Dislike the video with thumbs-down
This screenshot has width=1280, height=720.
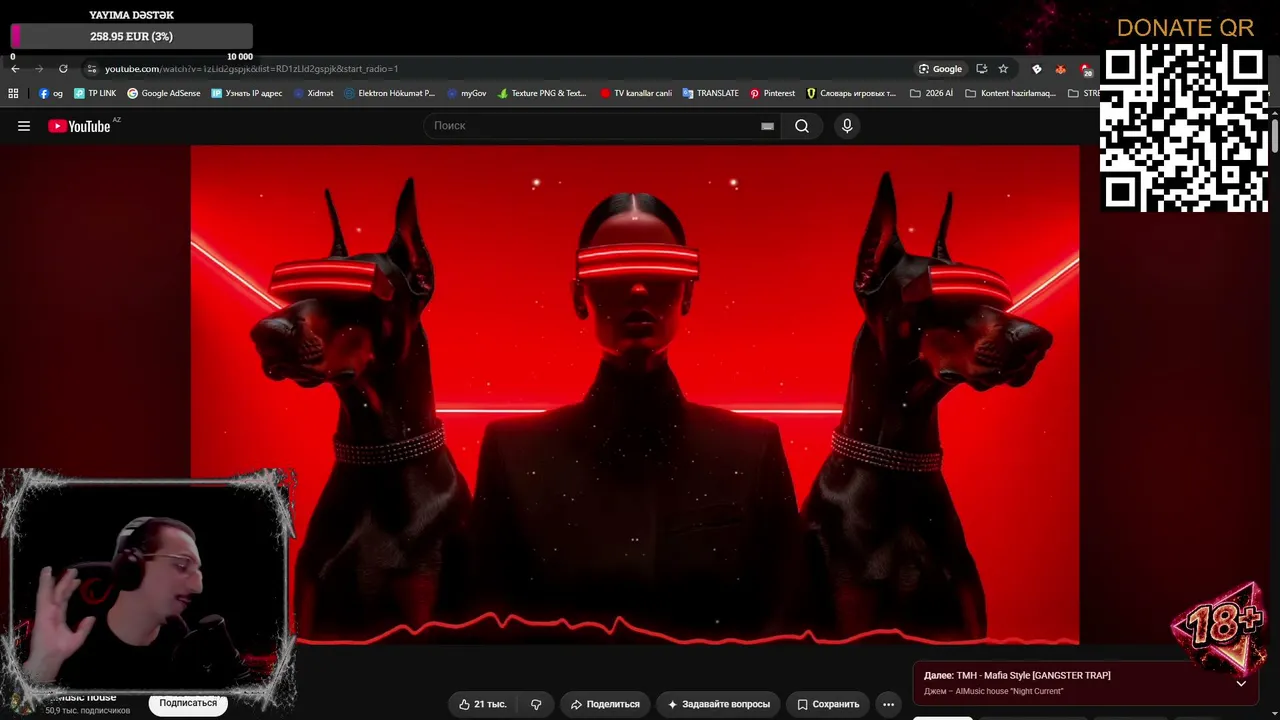coord(536,704)
